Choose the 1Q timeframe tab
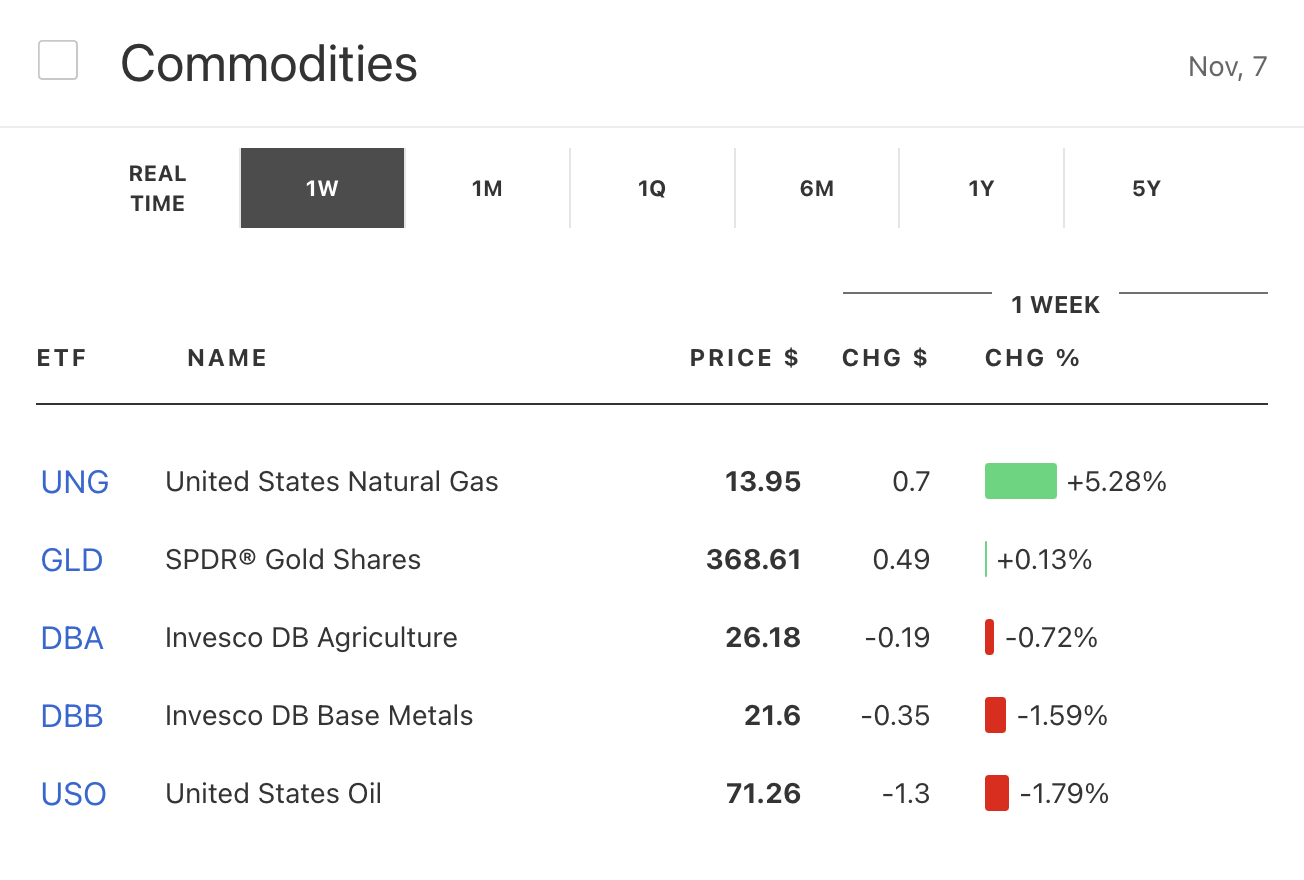The height and width of the screenshot is (880, 1304). pos(652,189)
